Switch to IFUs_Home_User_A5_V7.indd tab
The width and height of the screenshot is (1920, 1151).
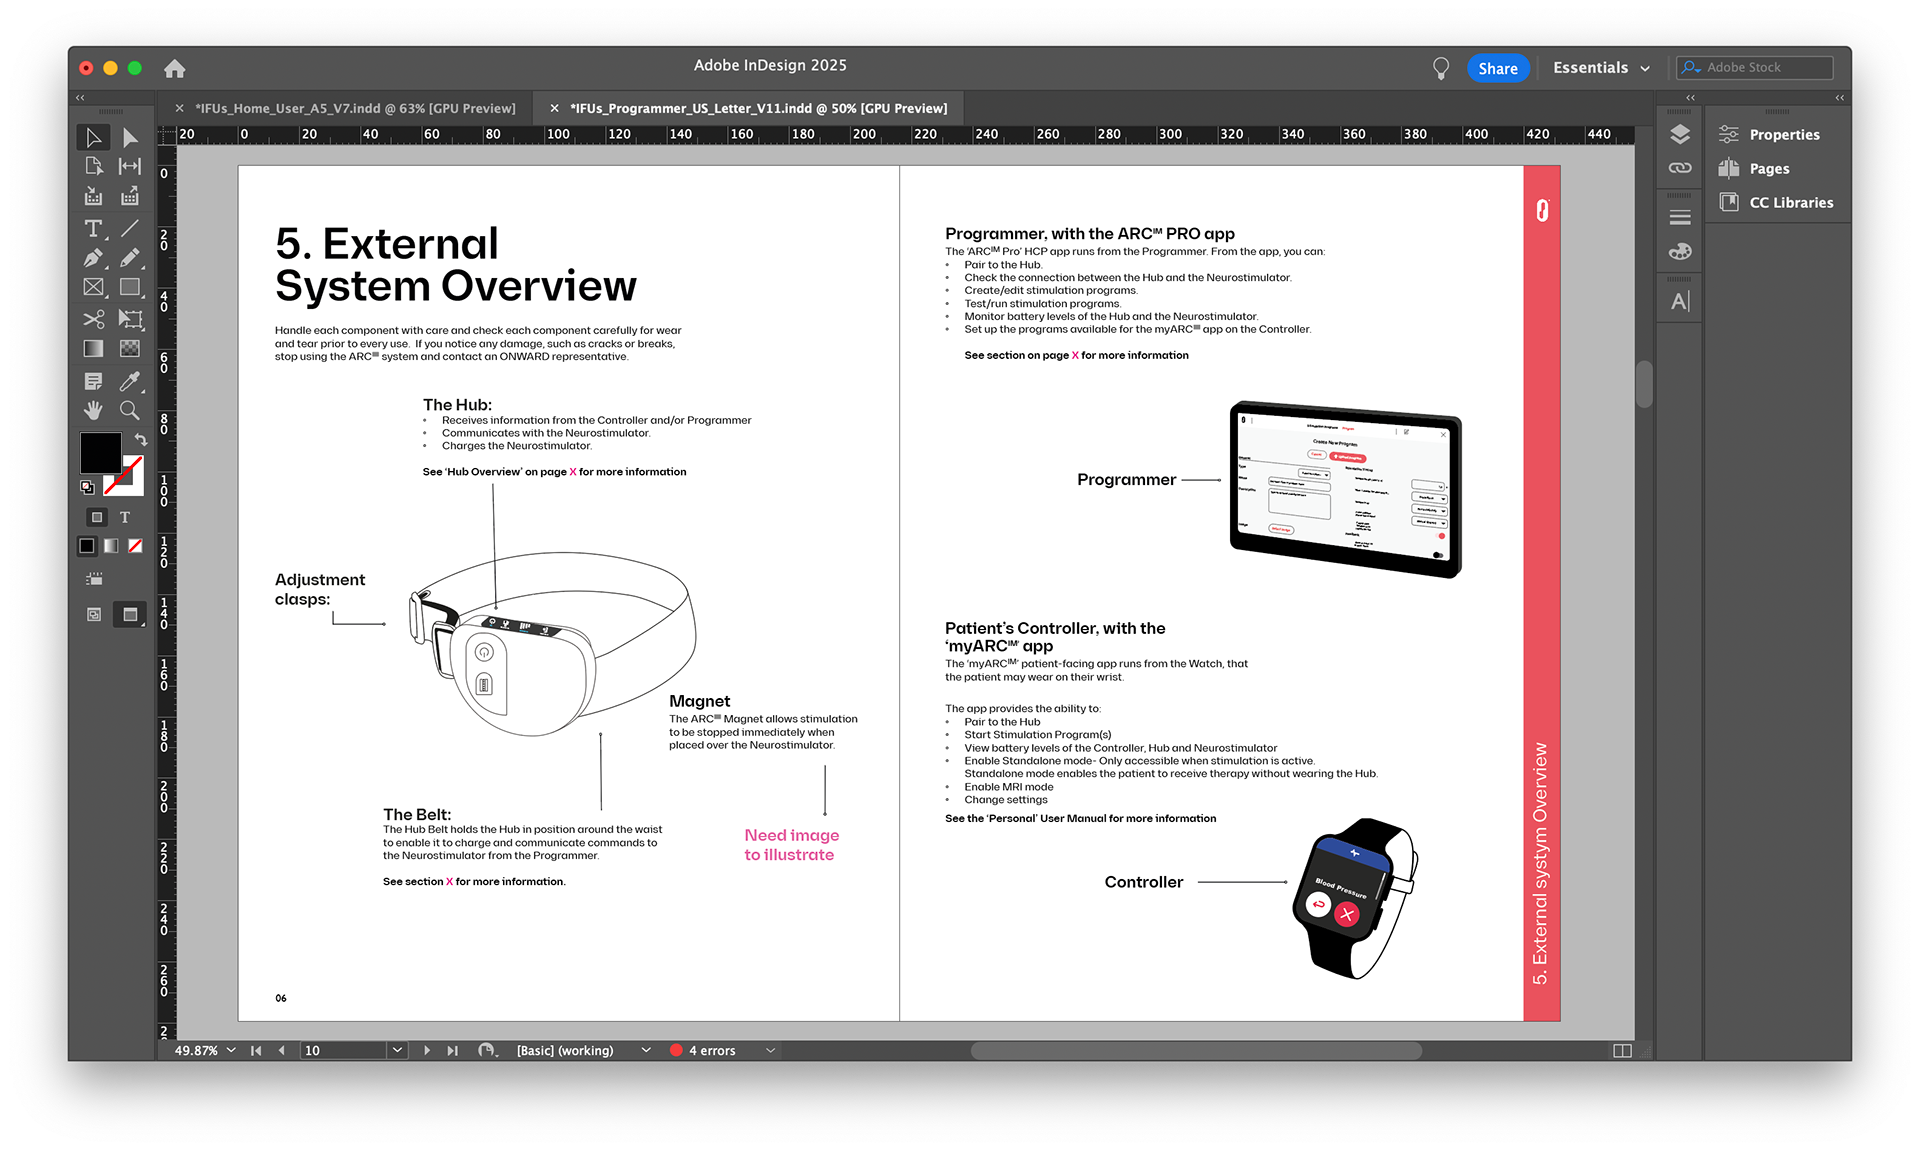pyautogui.click(x=355, y=108)
